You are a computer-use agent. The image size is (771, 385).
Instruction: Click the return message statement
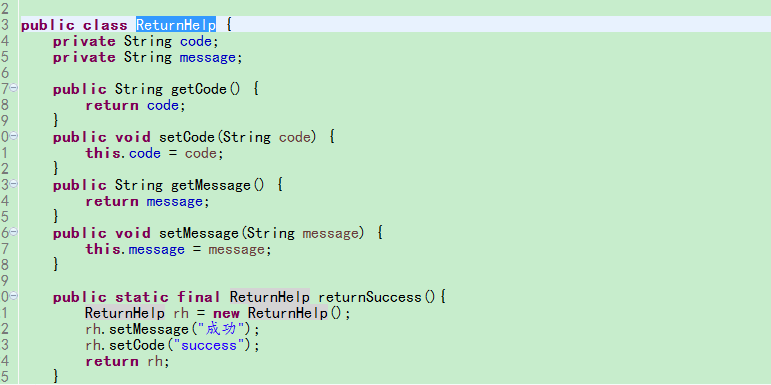pyautogui.click(x=147, y=202)
